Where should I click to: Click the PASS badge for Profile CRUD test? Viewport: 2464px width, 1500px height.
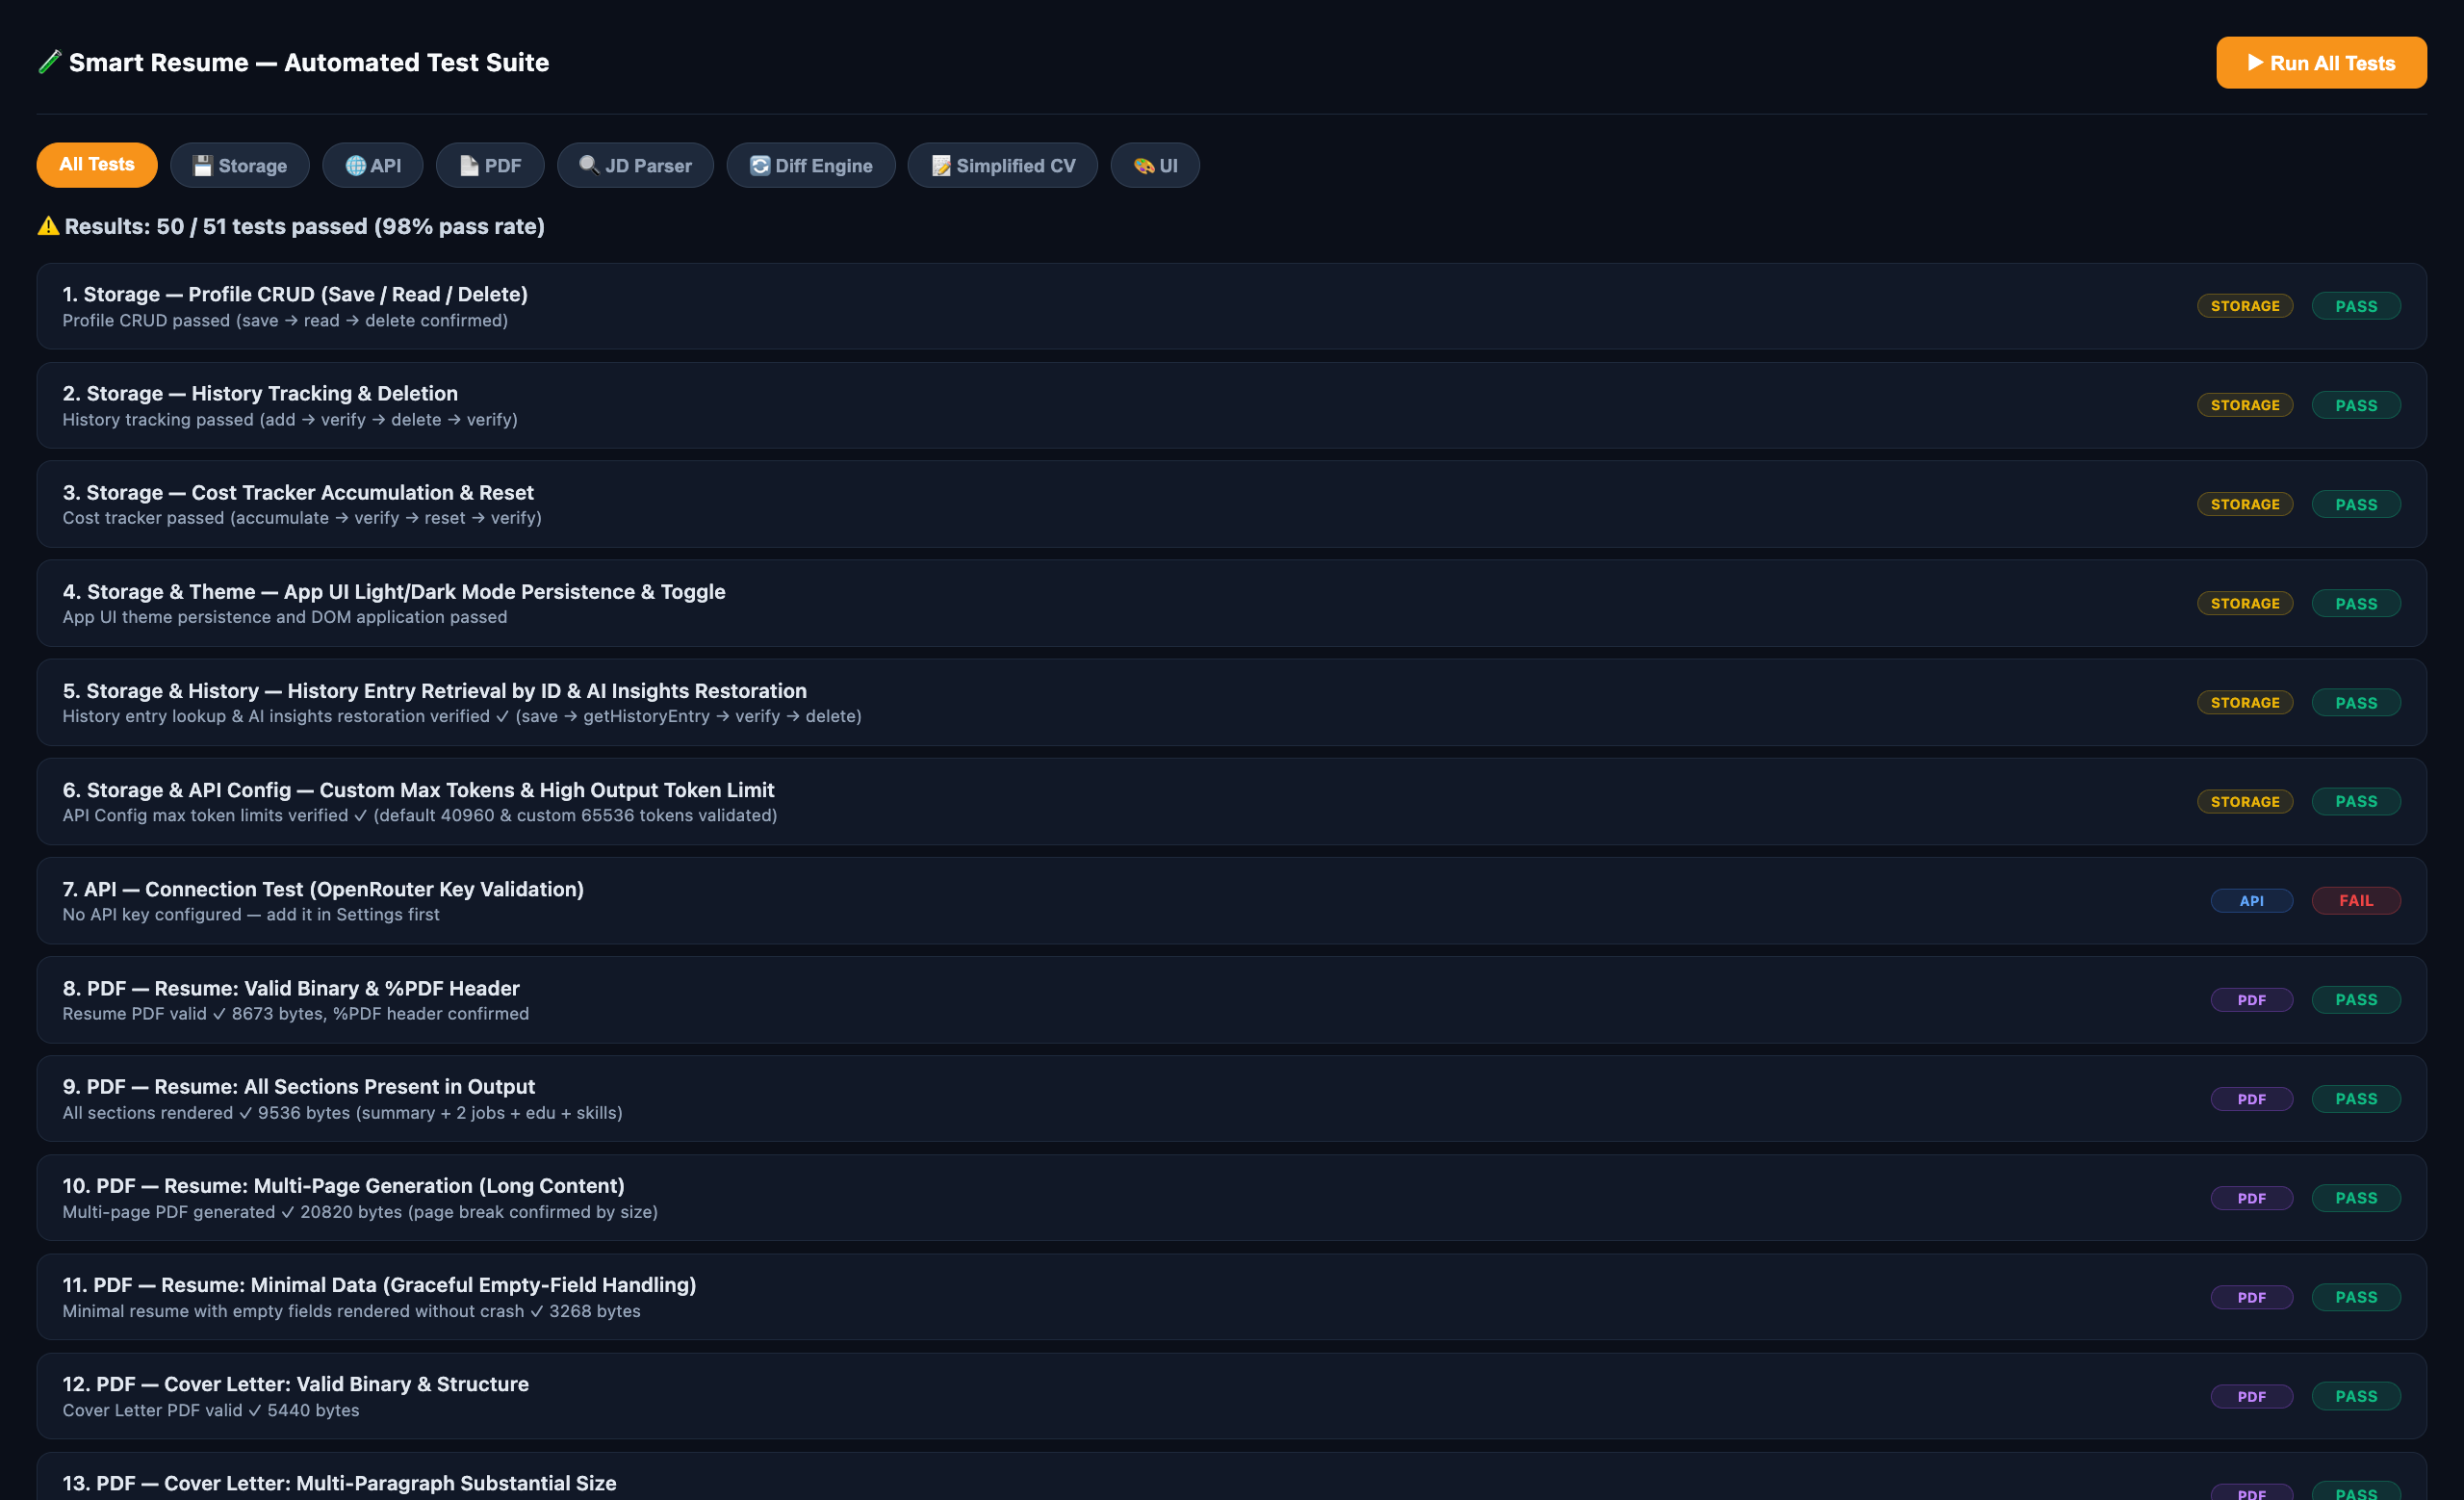(x=2356, y=306)
